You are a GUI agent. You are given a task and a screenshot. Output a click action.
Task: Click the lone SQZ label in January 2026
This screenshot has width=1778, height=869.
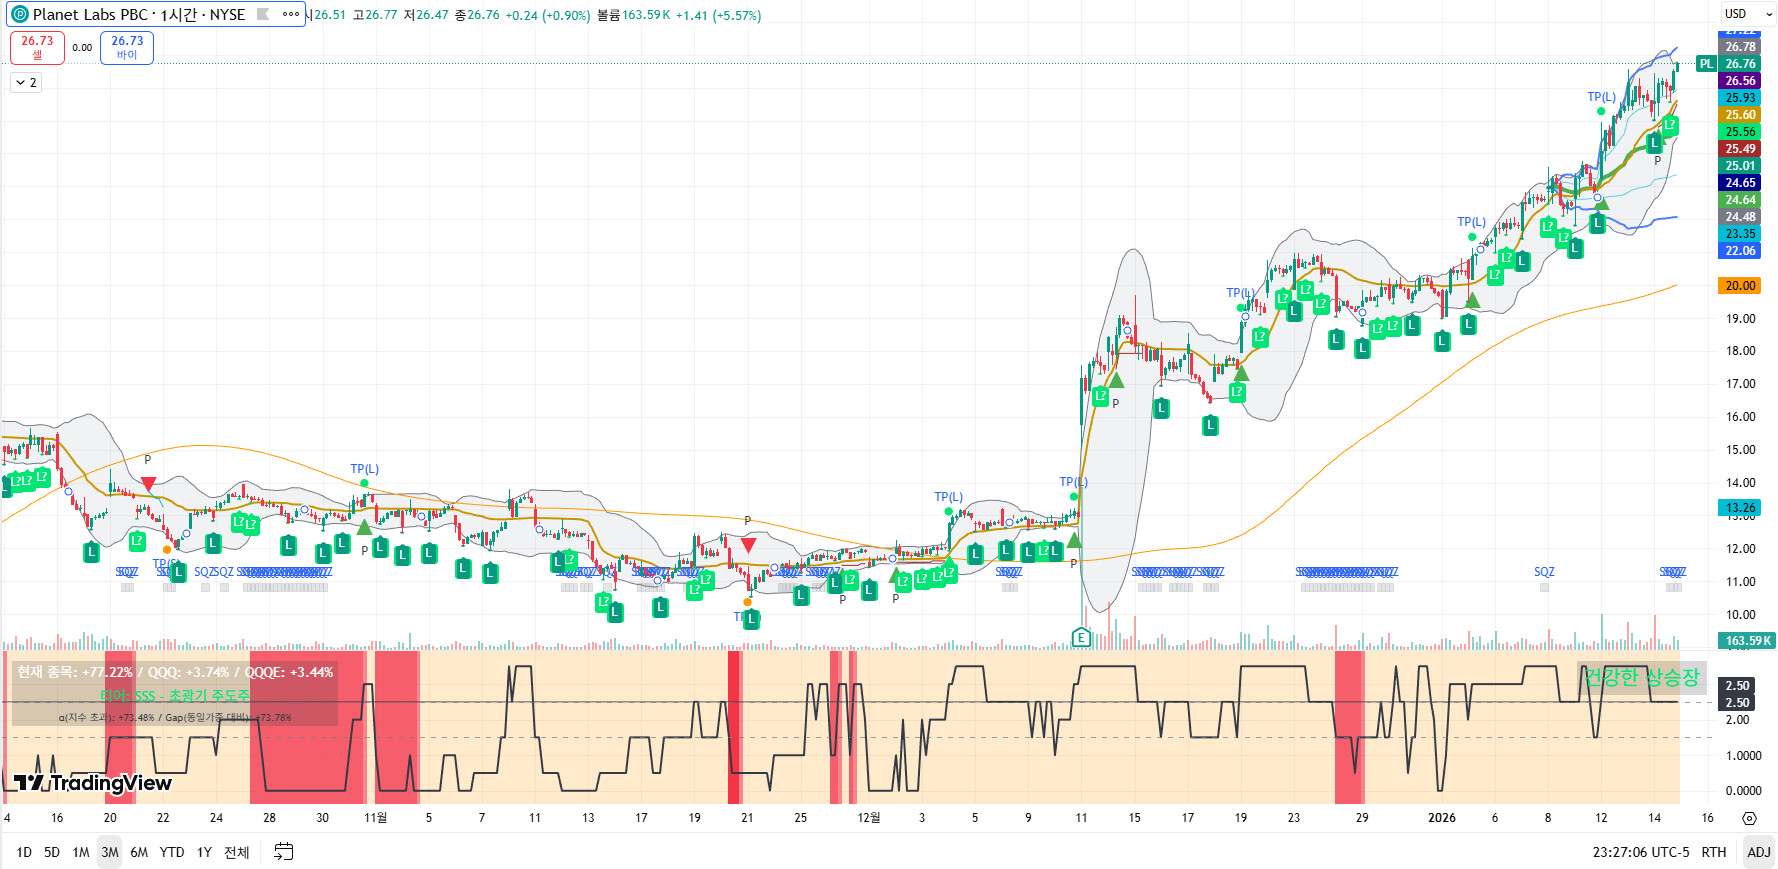[x=1544, y=572]
